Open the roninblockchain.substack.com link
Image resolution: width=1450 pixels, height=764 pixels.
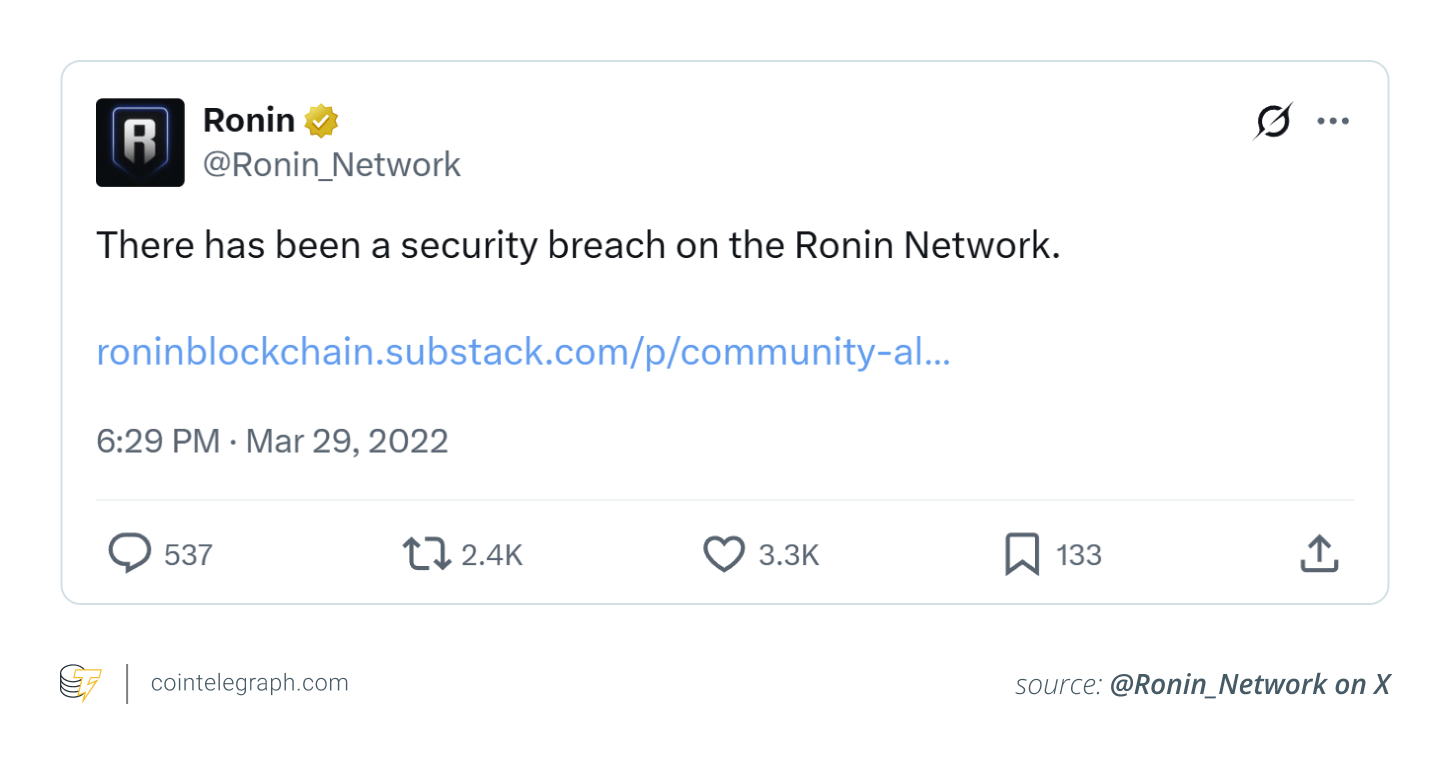[x=522, y=351]
